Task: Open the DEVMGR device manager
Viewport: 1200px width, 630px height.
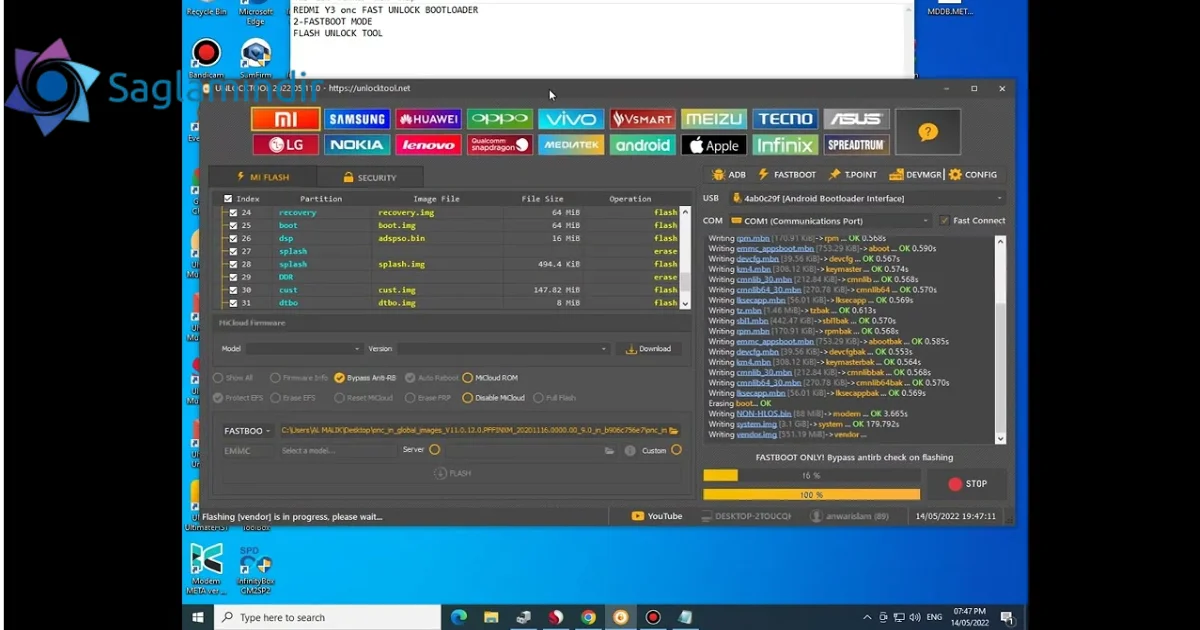Action: (915, 175)
